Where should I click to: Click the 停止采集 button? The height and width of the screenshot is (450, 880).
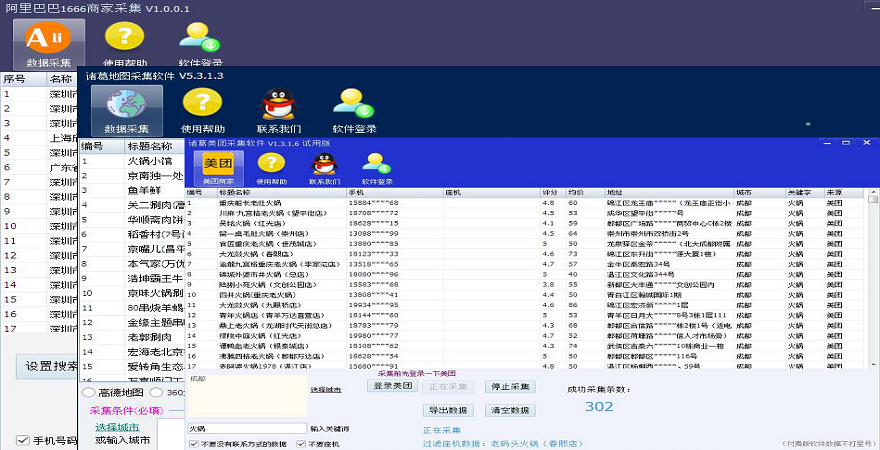(510, 386)
